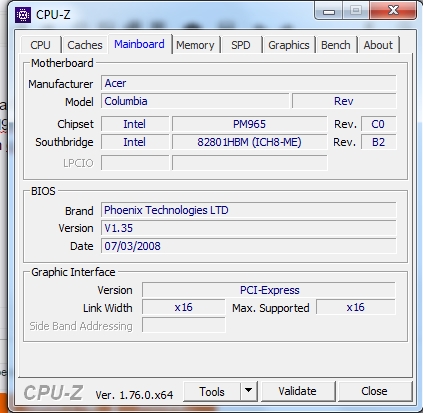
Task: Click the empty Side Band Addressing field
Action: coord(184,325)
